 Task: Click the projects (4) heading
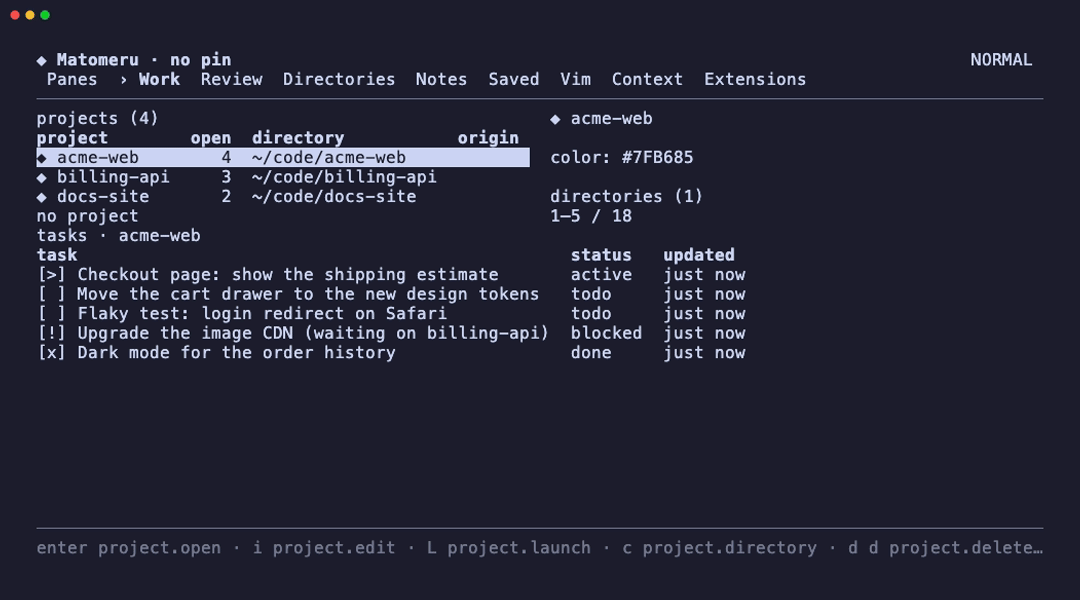(x=98, y=118)
